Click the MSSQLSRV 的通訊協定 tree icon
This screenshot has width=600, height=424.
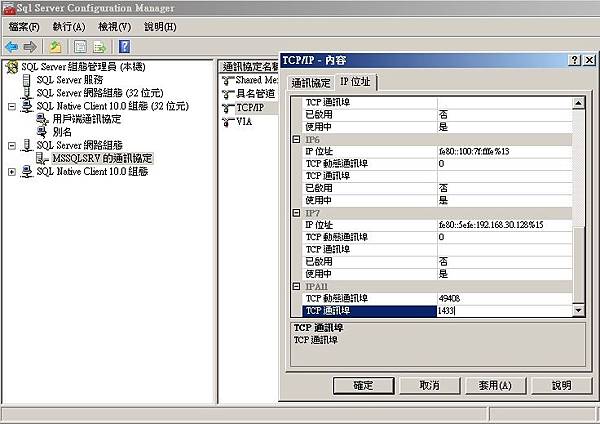point(42,158)
